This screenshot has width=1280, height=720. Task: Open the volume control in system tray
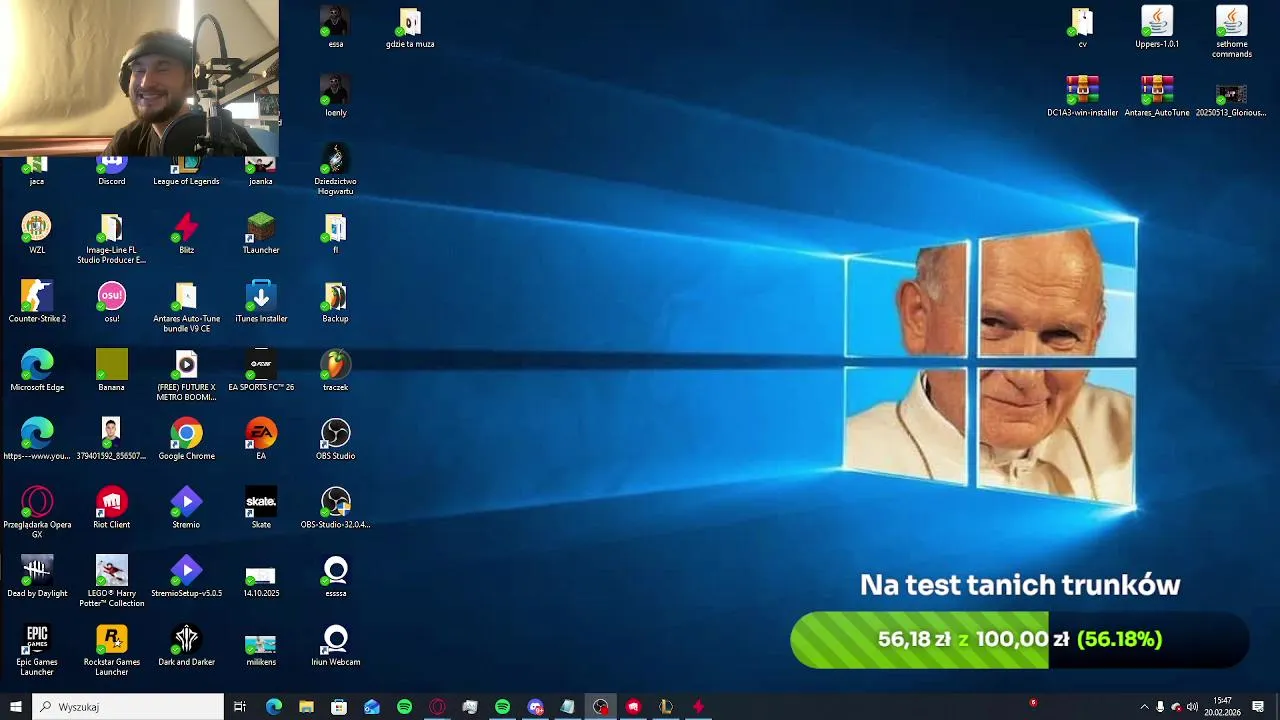coord(1192,707)
